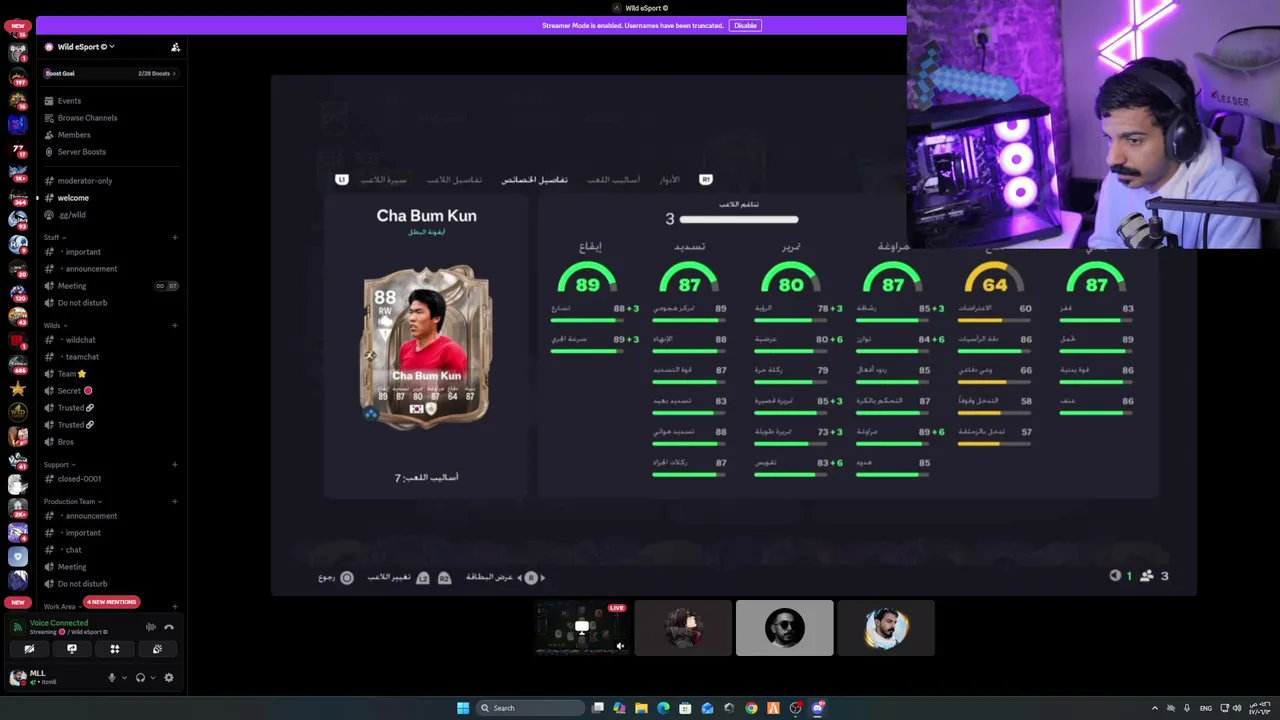Viewport: 1280px width, 720px height.
Task: Click the invite people icon next to server name
Action: [175, 47]
